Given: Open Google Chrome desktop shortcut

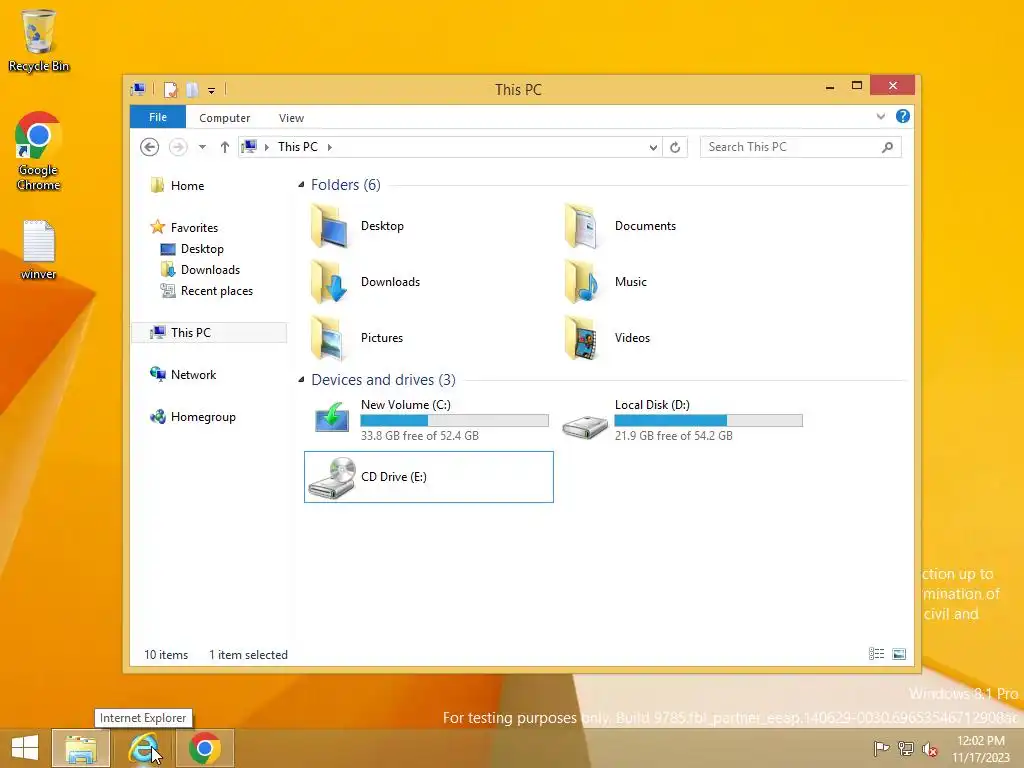Looking at the screenshot, I should 39,152.
